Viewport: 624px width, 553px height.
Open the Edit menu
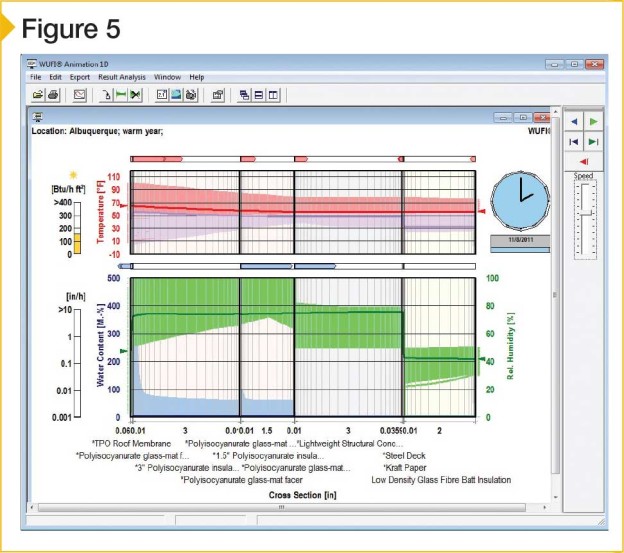tap(55, 77)
